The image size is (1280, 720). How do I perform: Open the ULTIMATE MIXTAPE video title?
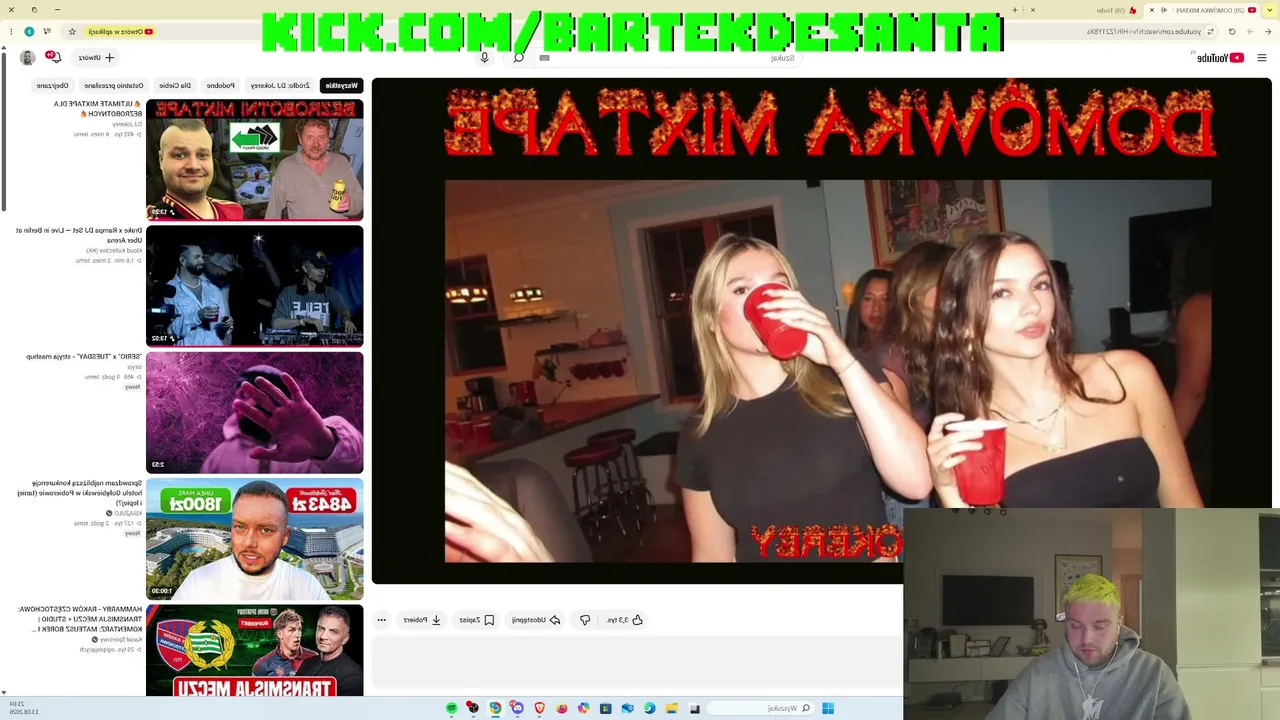coord(98,108)
